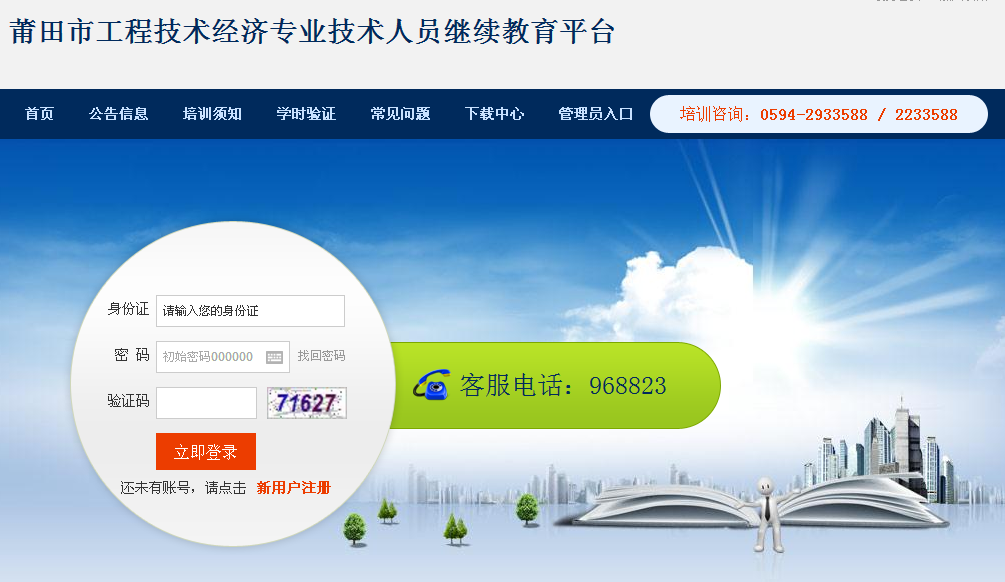This screenshot has height=582, width=1005.
Task: Click the green 客服电话 968823 banner
Action: [x=555, y=385]
